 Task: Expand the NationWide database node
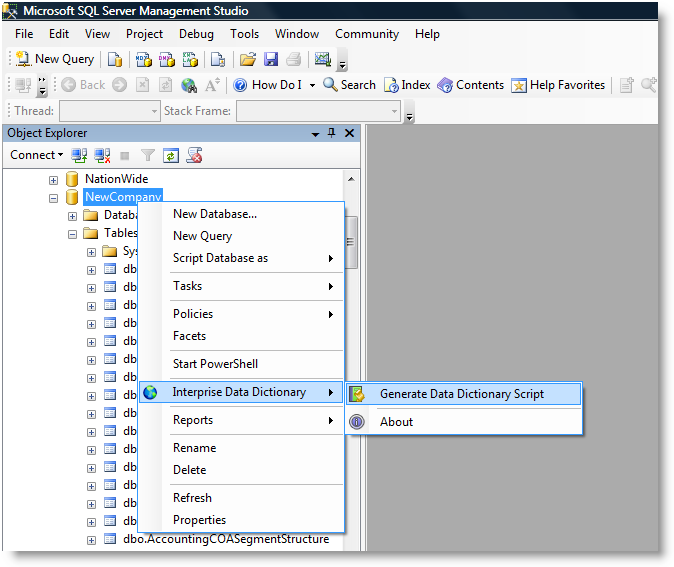coord(54,179)
